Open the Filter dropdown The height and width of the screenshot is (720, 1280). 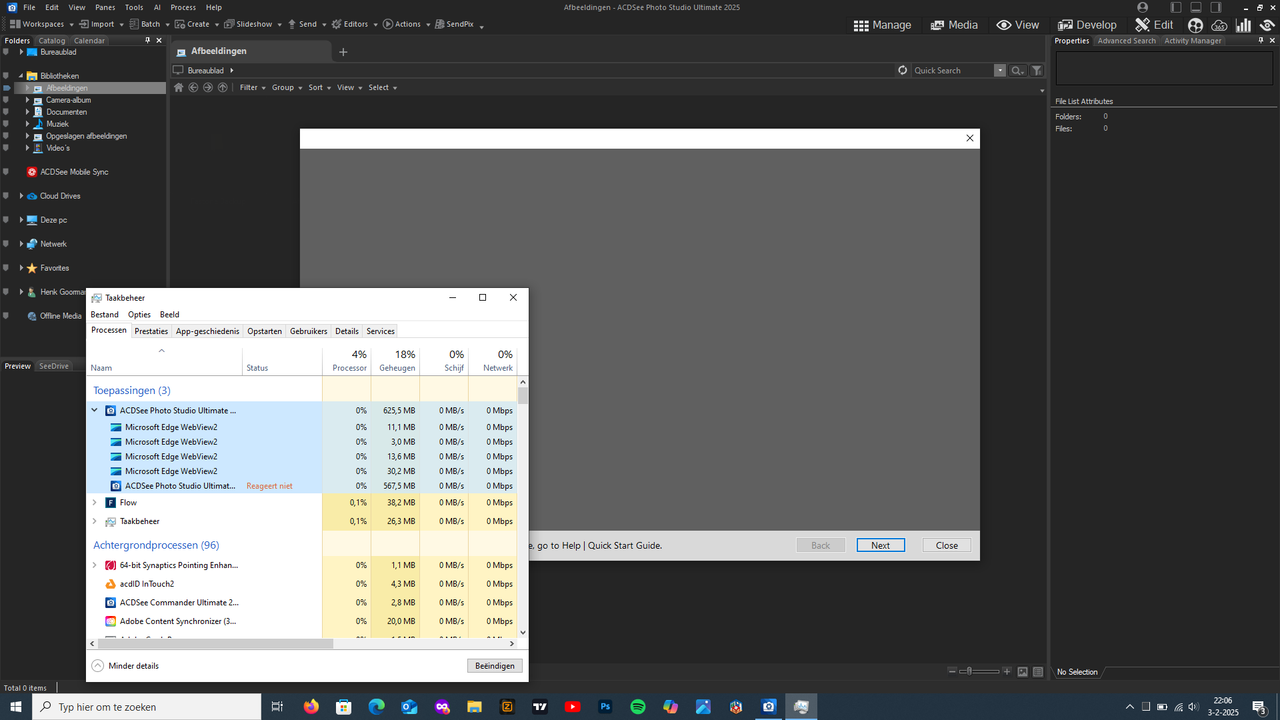[252, 87]
